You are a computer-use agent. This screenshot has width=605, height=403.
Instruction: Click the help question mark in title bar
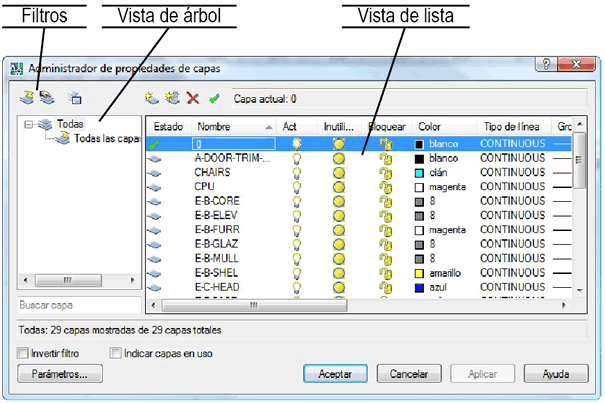tap(546, 64)
